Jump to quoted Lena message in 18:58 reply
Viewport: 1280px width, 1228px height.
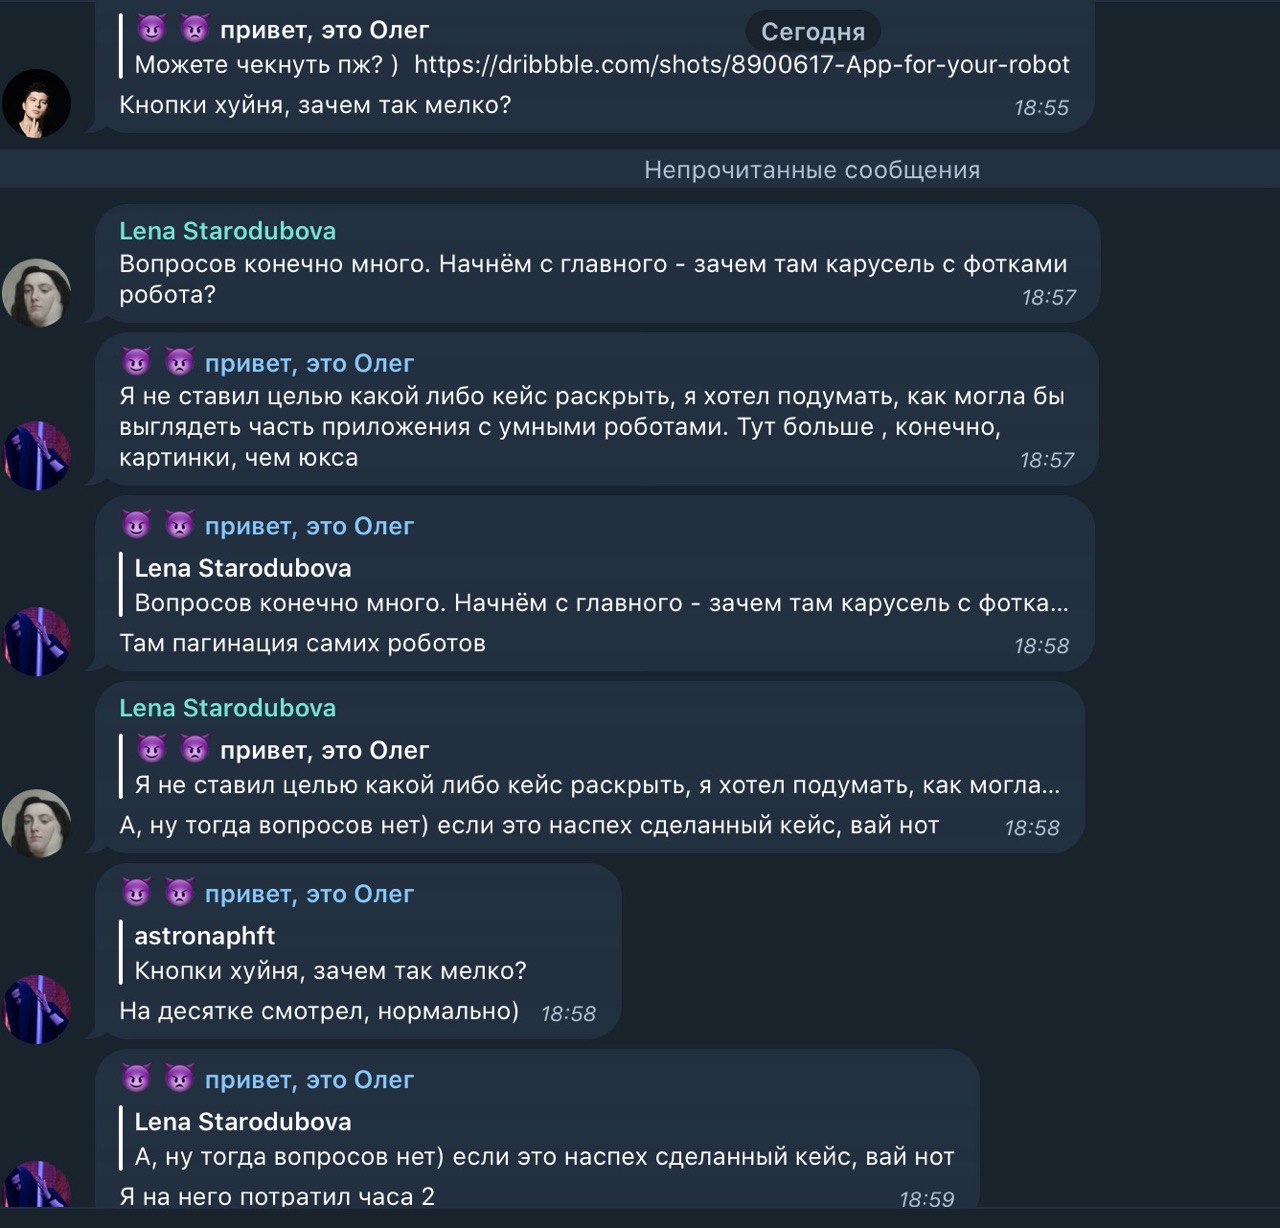point(601,586)
